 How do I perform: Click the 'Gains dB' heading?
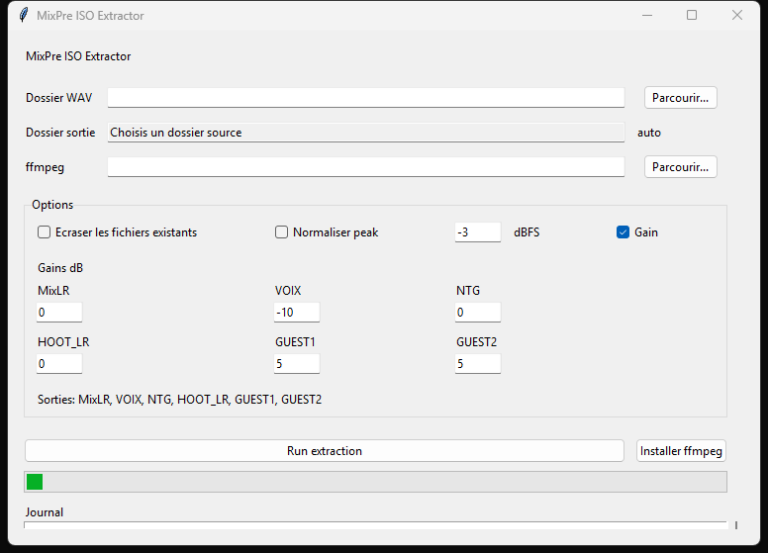point(60,268)
